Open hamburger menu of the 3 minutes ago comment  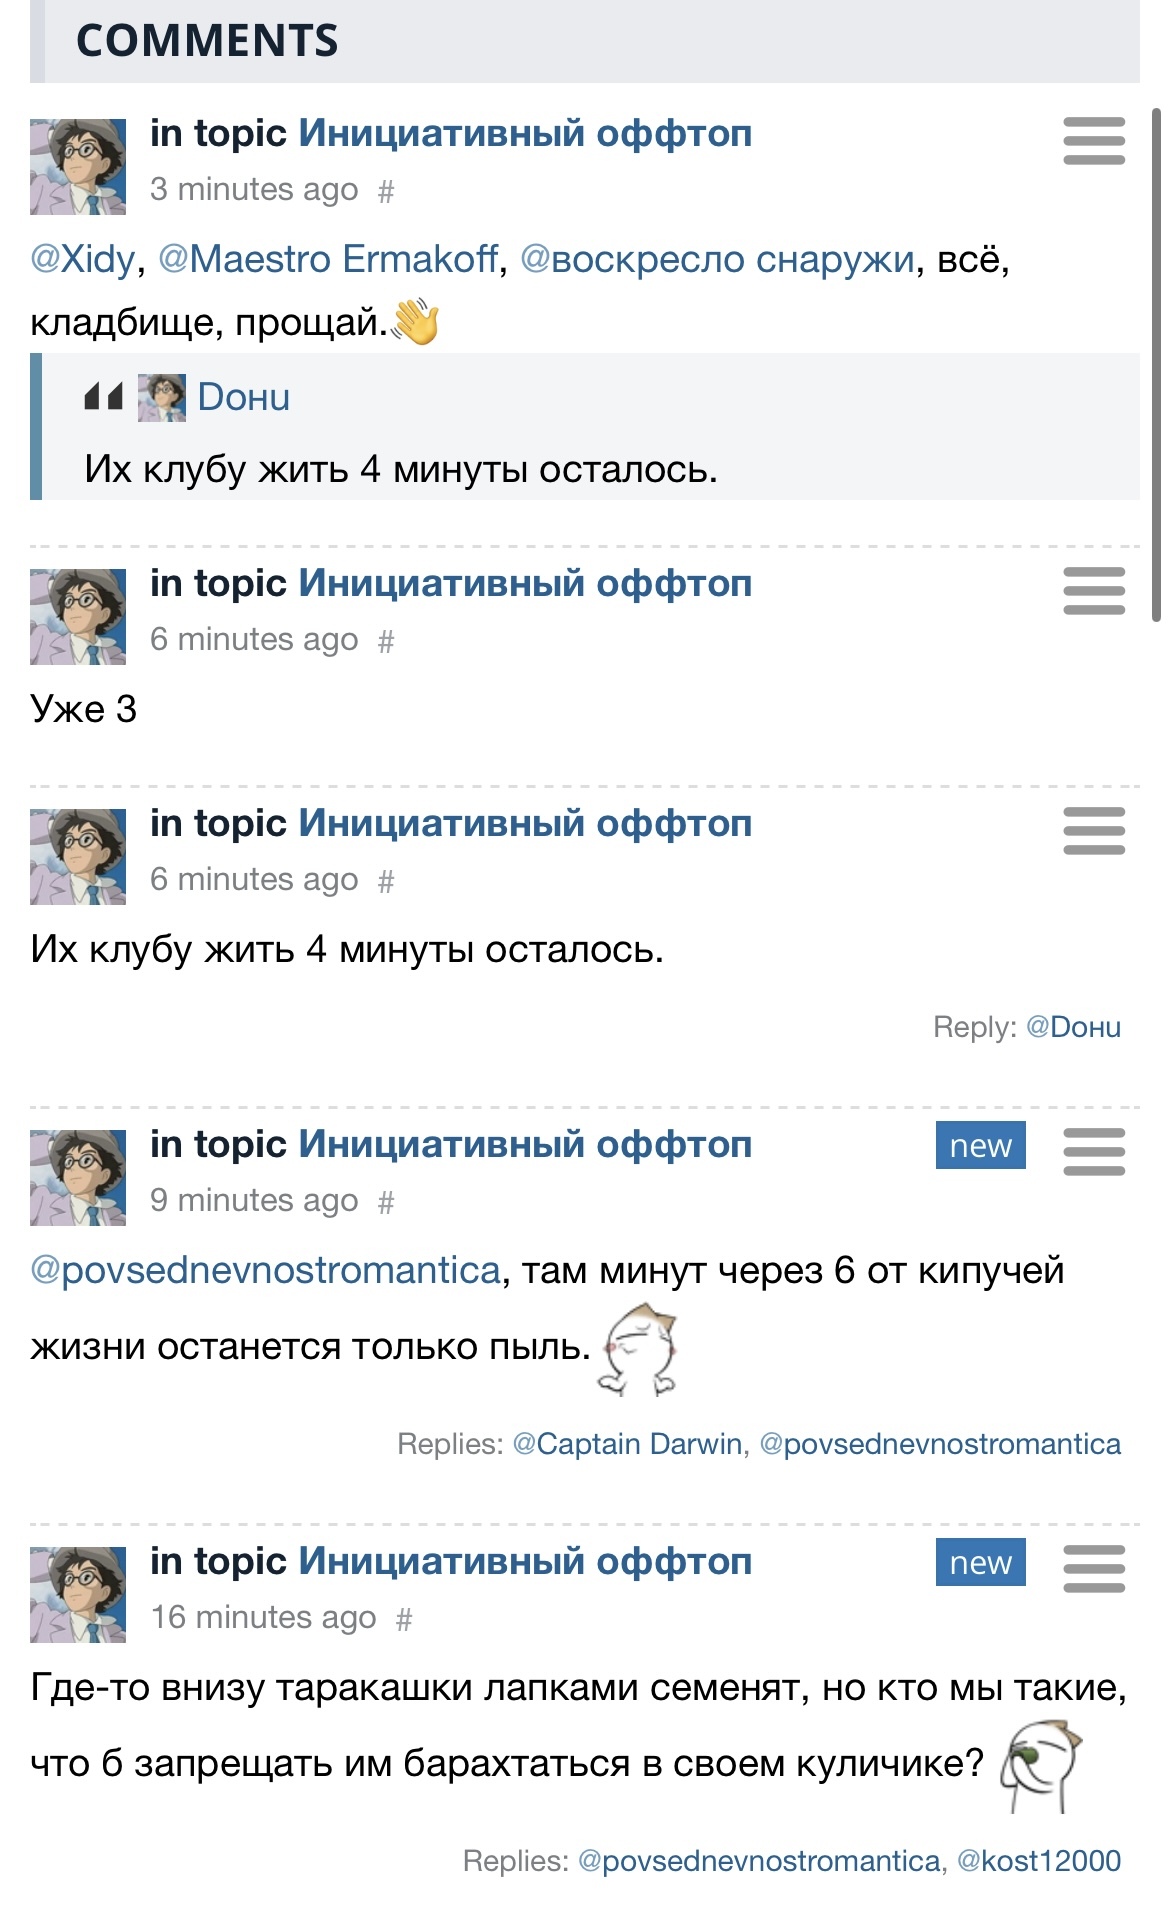(1093, 141)
